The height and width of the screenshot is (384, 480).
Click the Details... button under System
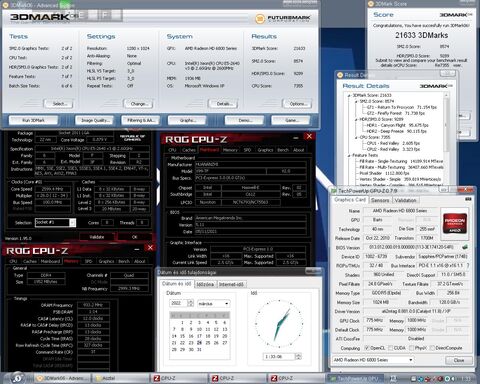tap(224, 104)
